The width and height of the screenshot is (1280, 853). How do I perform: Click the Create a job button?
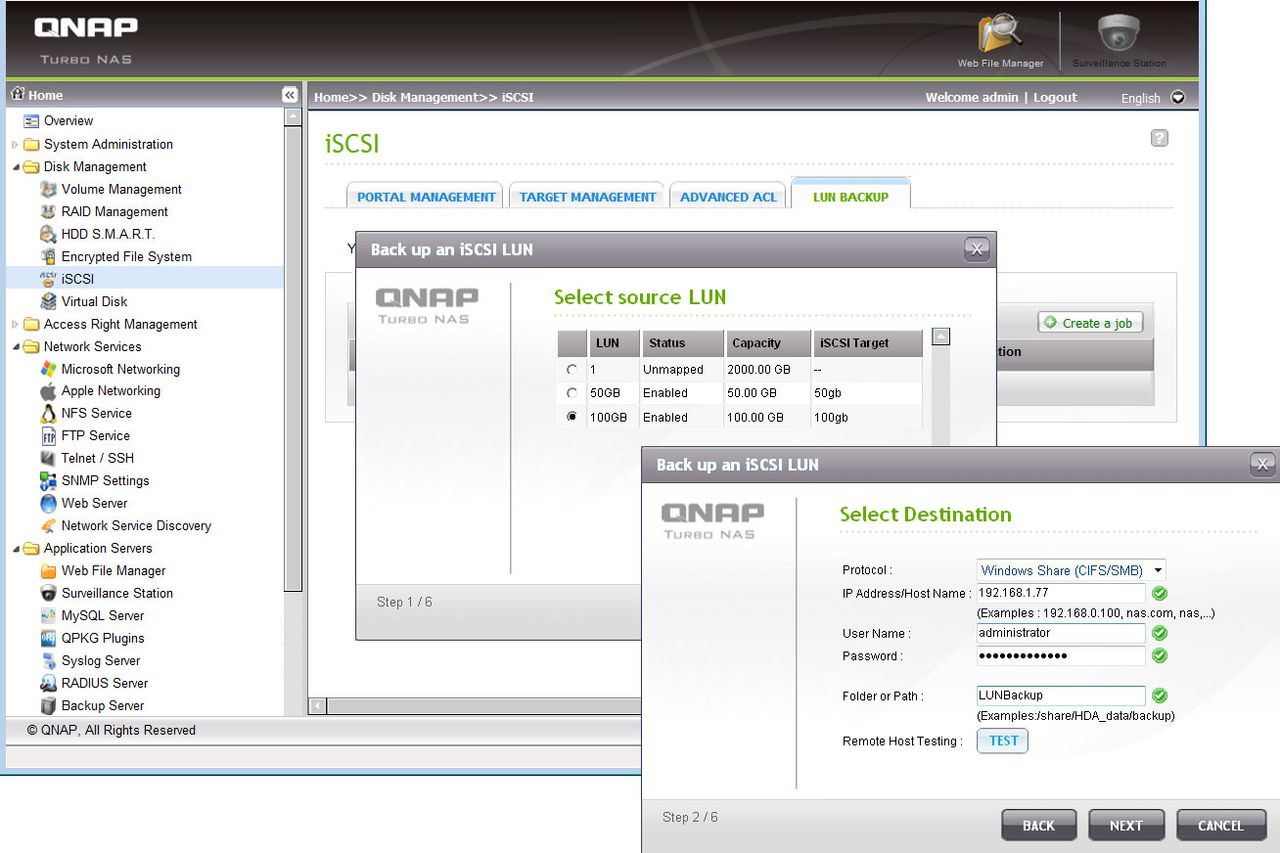click(1090, 323)
